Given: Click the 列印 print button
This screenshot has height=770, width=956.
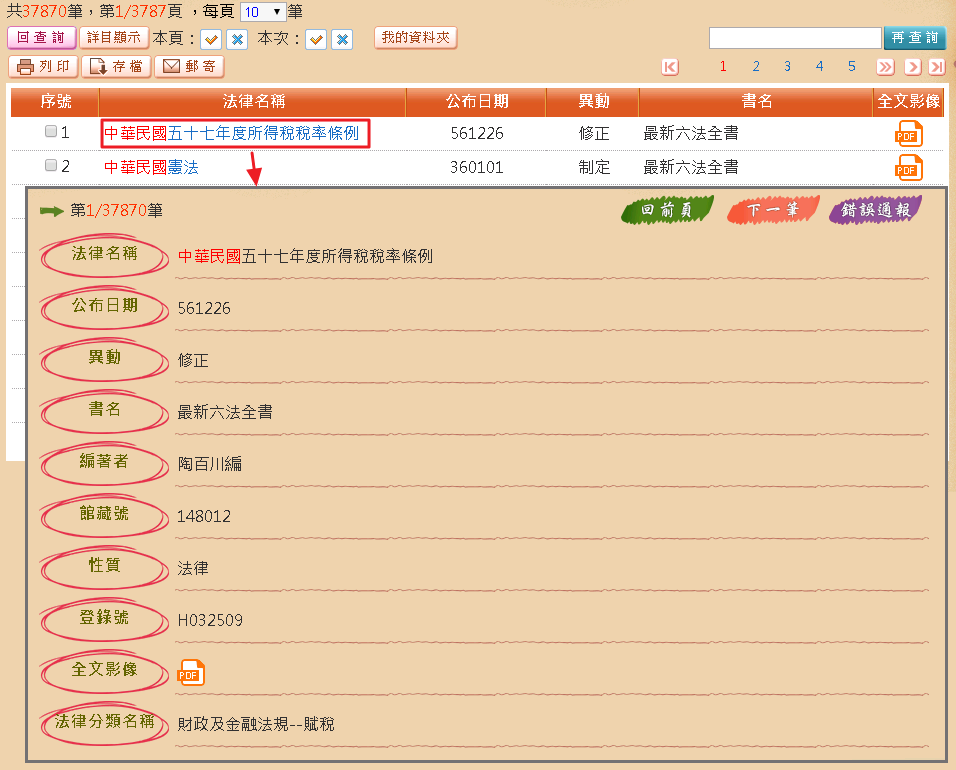Looking at the screenshot, I should pos(43,67).
